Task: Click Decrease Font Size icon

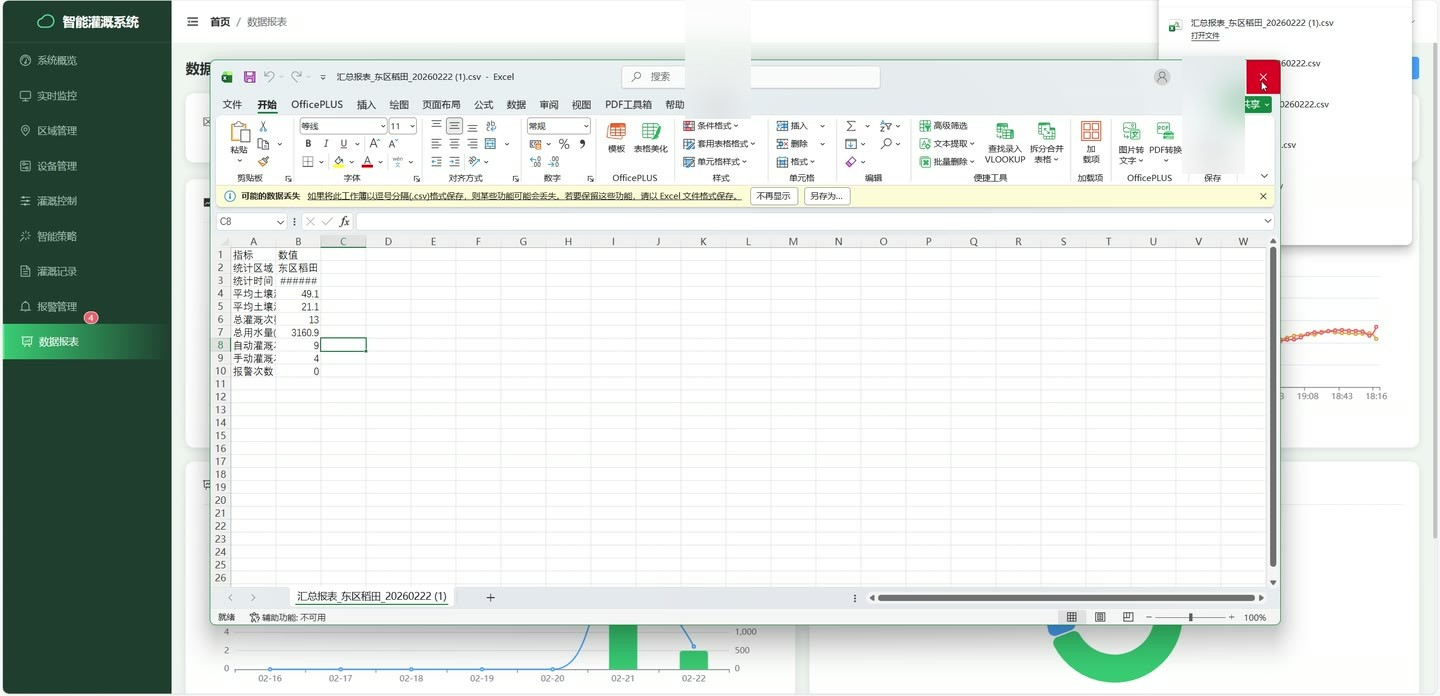Action: 393,144
